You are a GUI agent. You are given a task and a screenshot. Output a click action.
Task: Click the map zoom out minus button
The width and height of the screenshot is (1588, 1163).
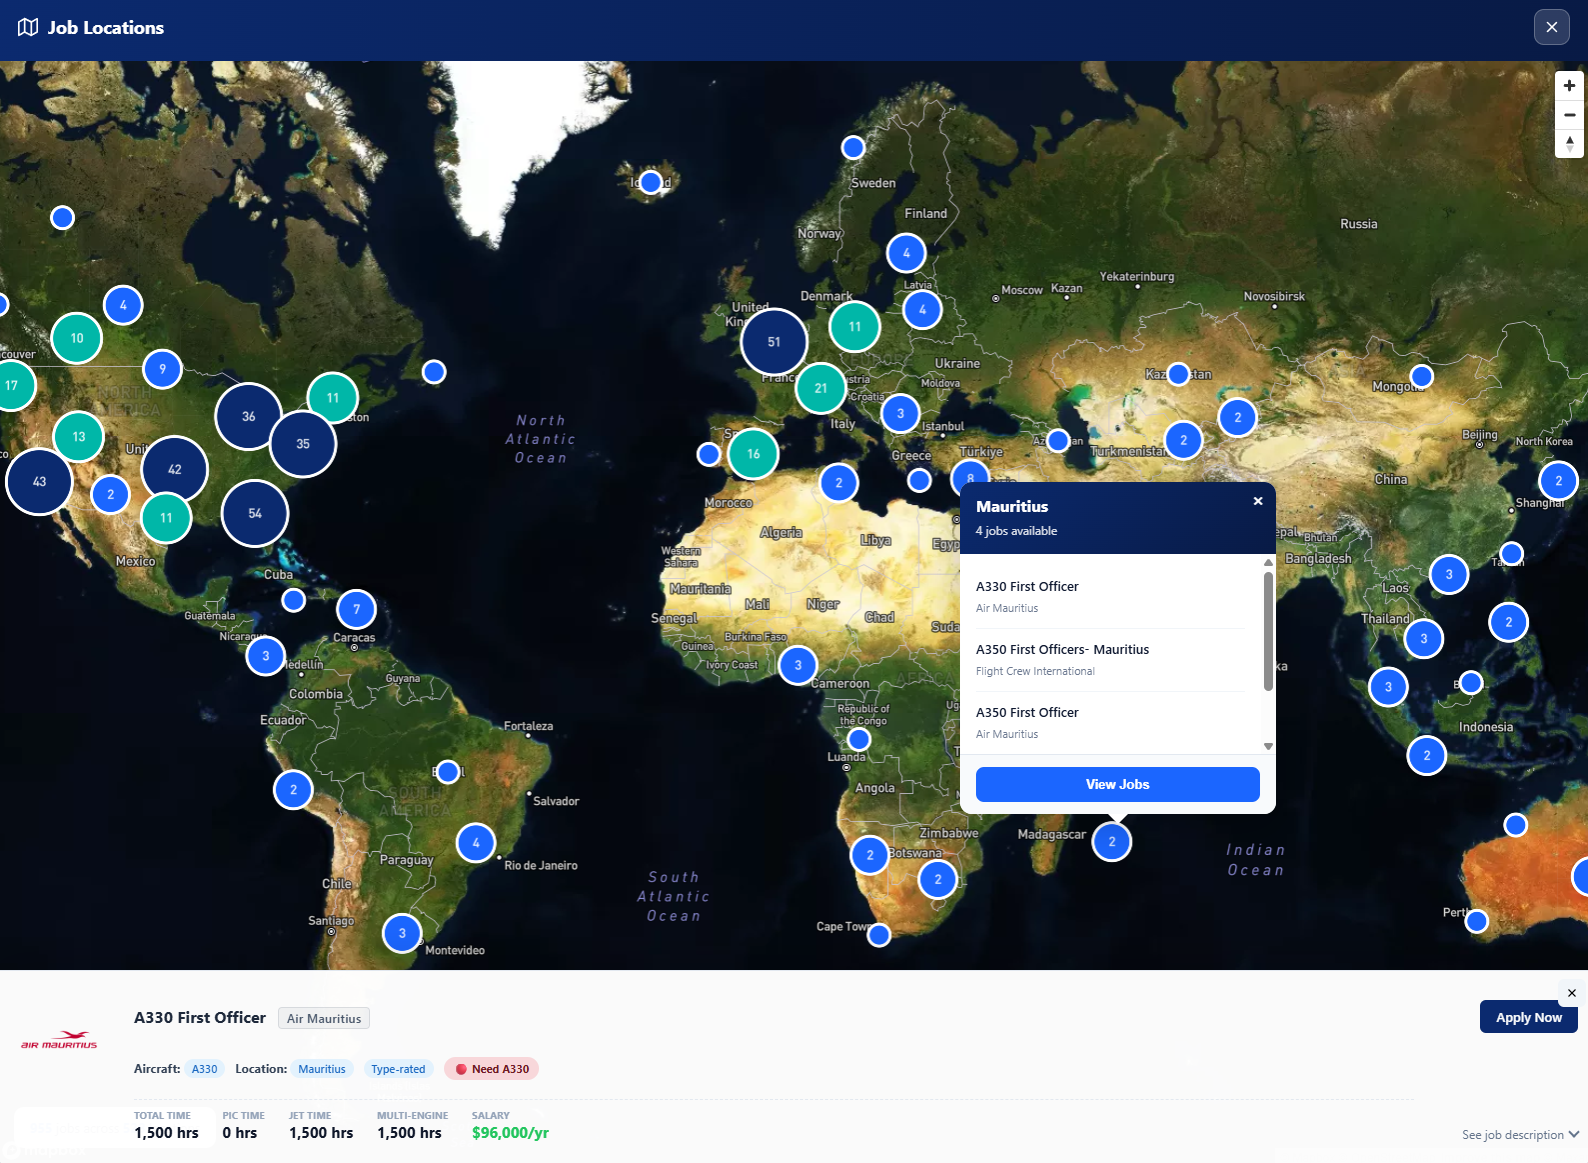tap(1569, 115)
